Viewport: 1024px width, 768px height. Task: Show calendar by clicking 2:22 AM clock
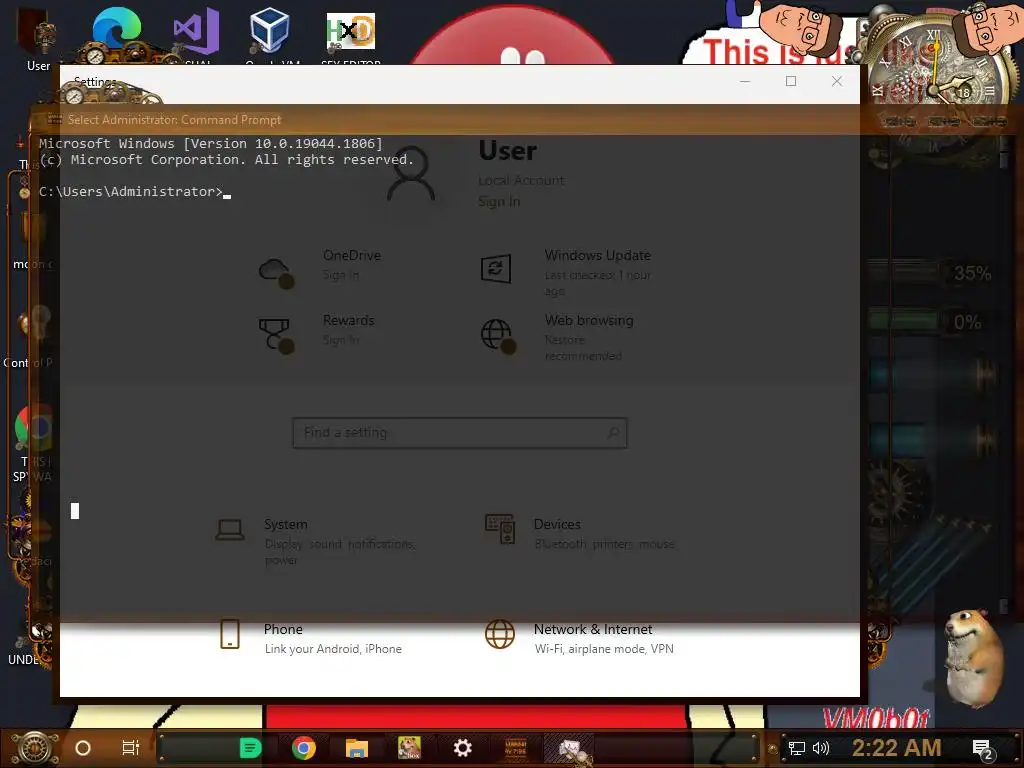[896, 748]
